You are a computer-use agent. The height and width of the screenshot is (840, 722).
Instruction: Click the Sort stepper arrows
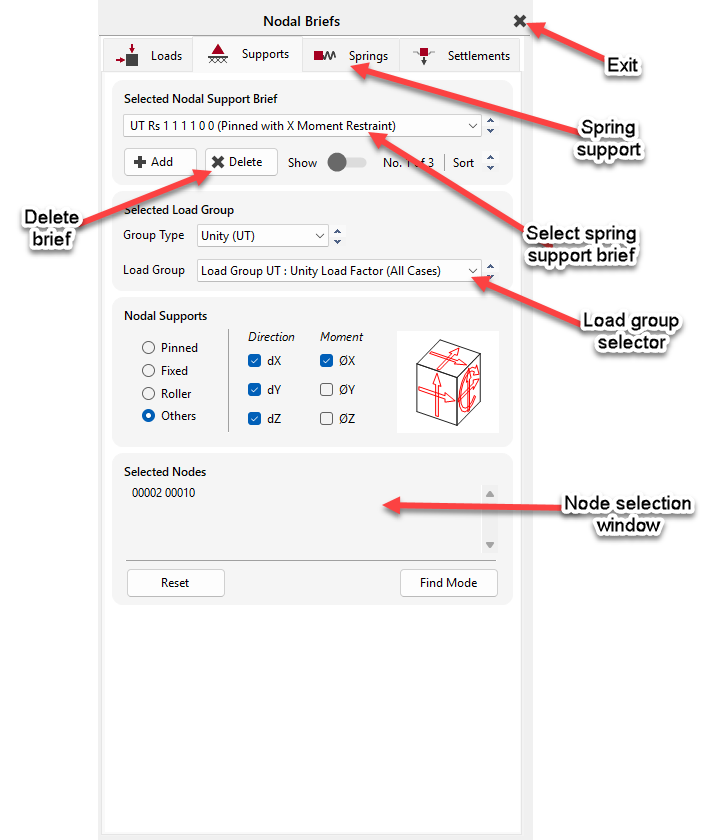coord(490,162)
